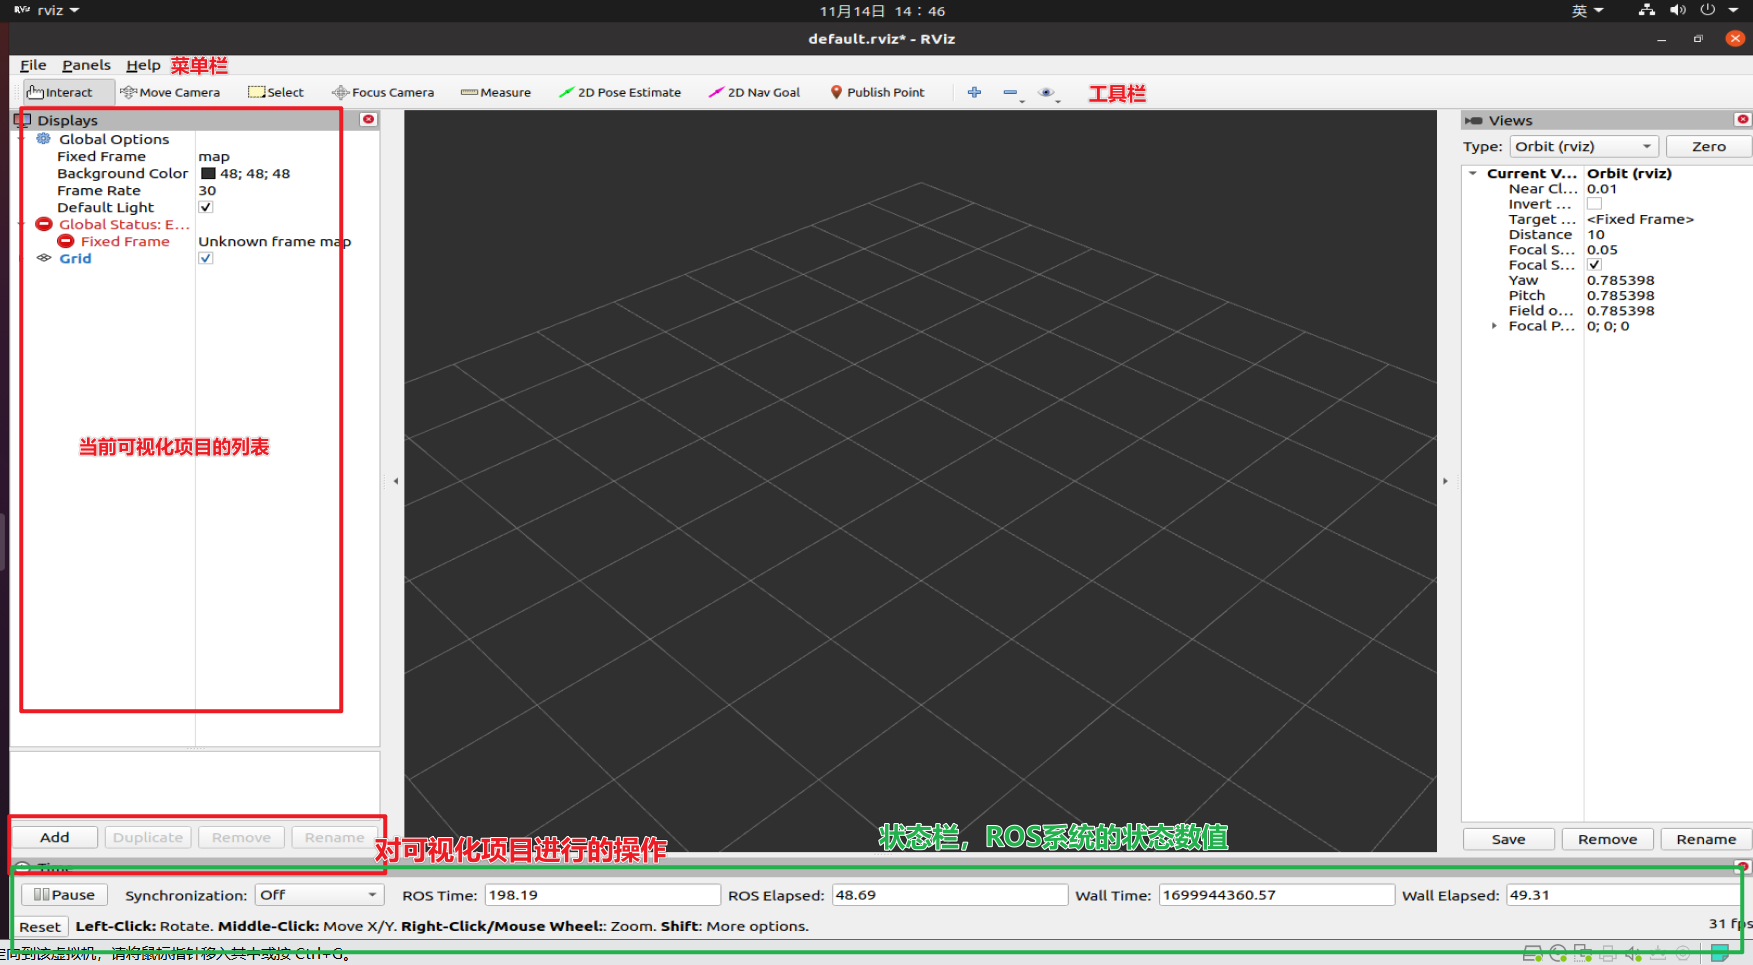Screen dimensions: 1753x965
Task: Close the Views panel
Action: 1743,119
